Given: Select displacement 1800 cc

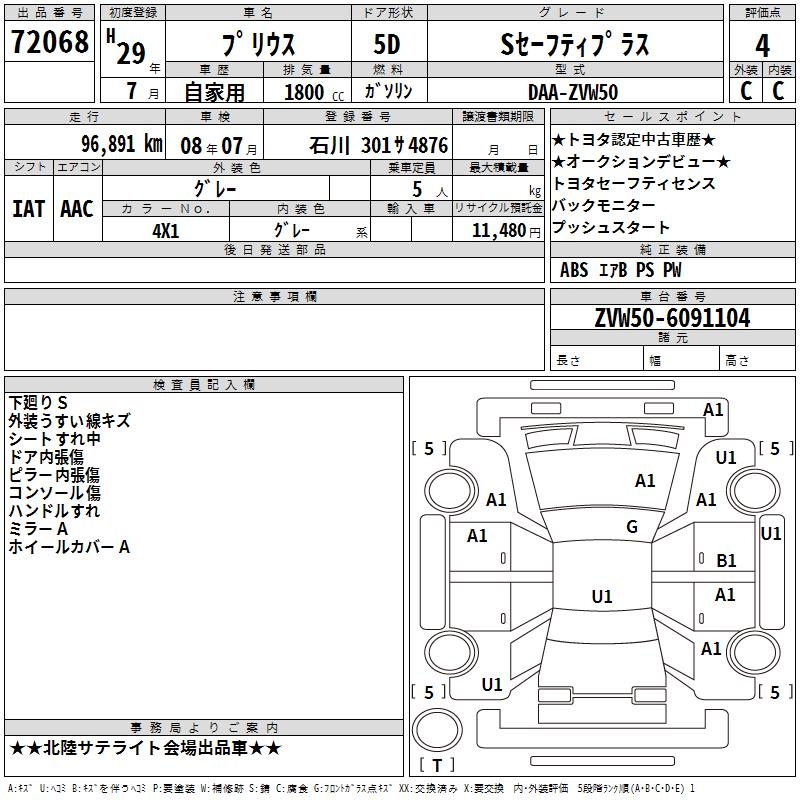Looking at the screenshot, I should (314, 92).
